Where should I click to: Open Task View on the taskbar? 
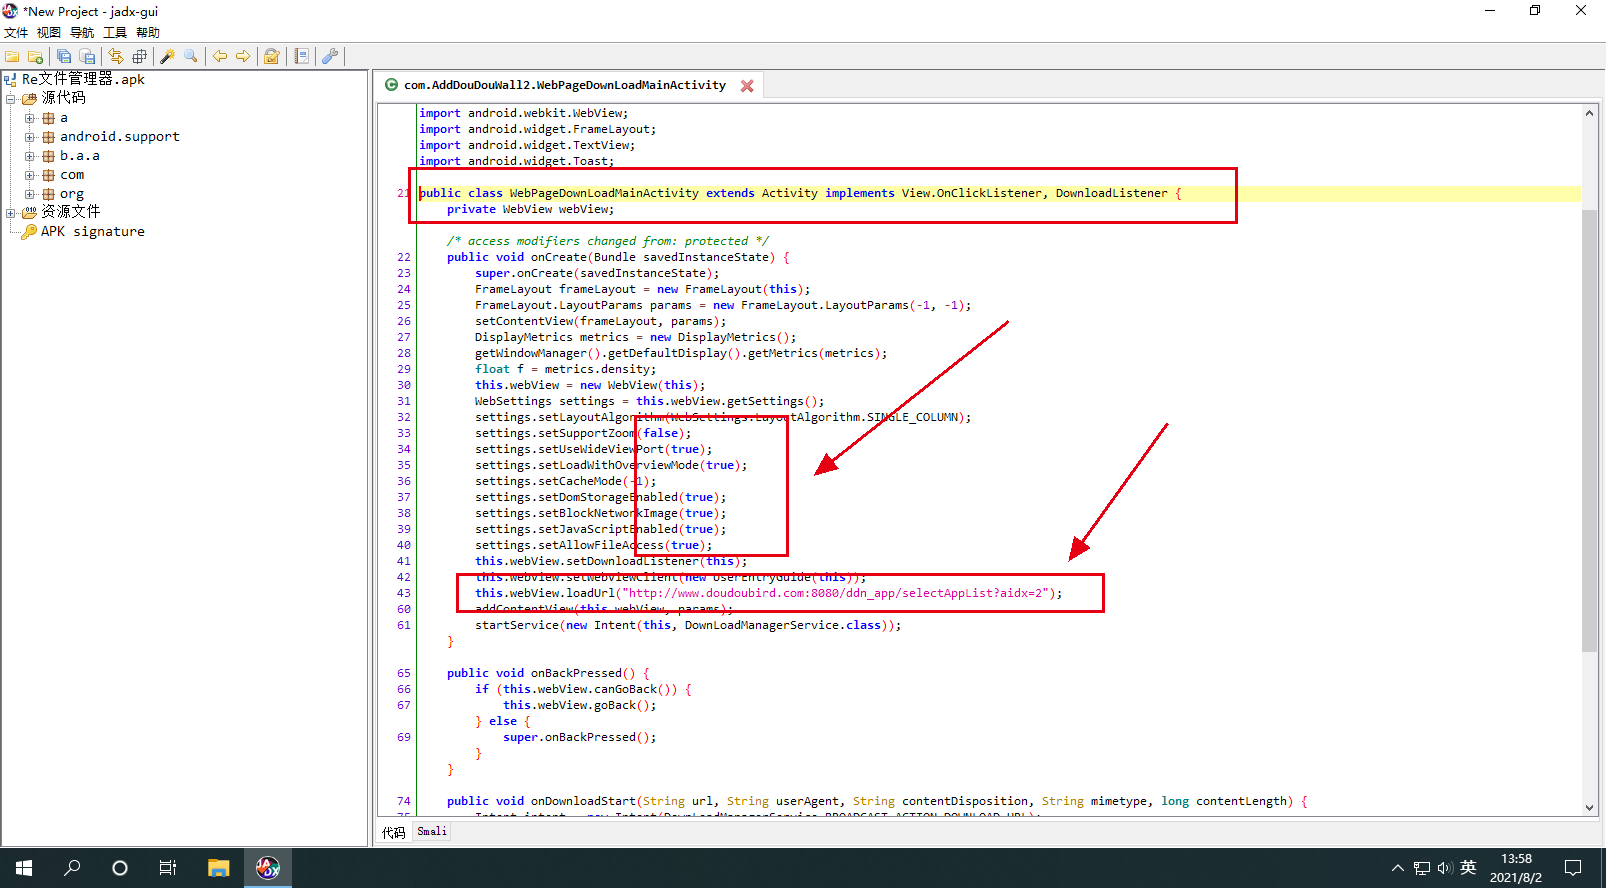click(168, 868)
